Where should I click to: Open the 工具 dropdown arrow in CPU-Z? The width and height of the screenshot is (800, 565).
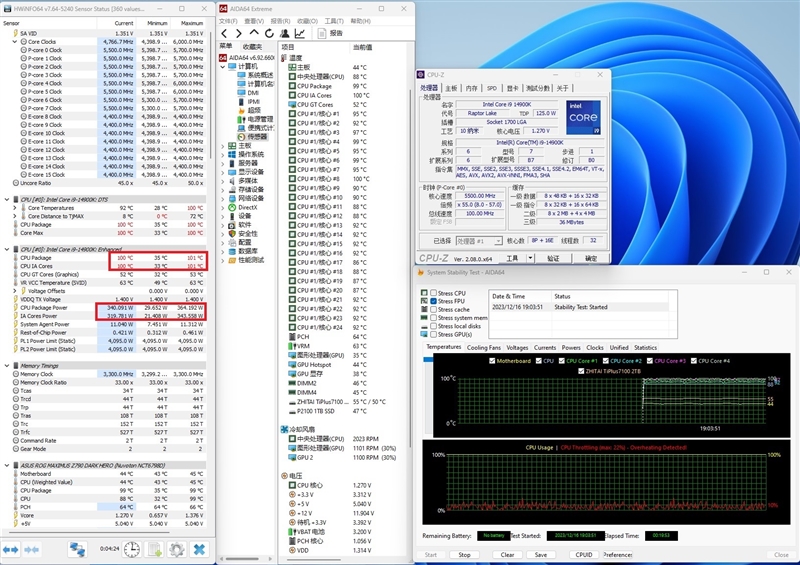pyautogui.click(x=531, y=258)
